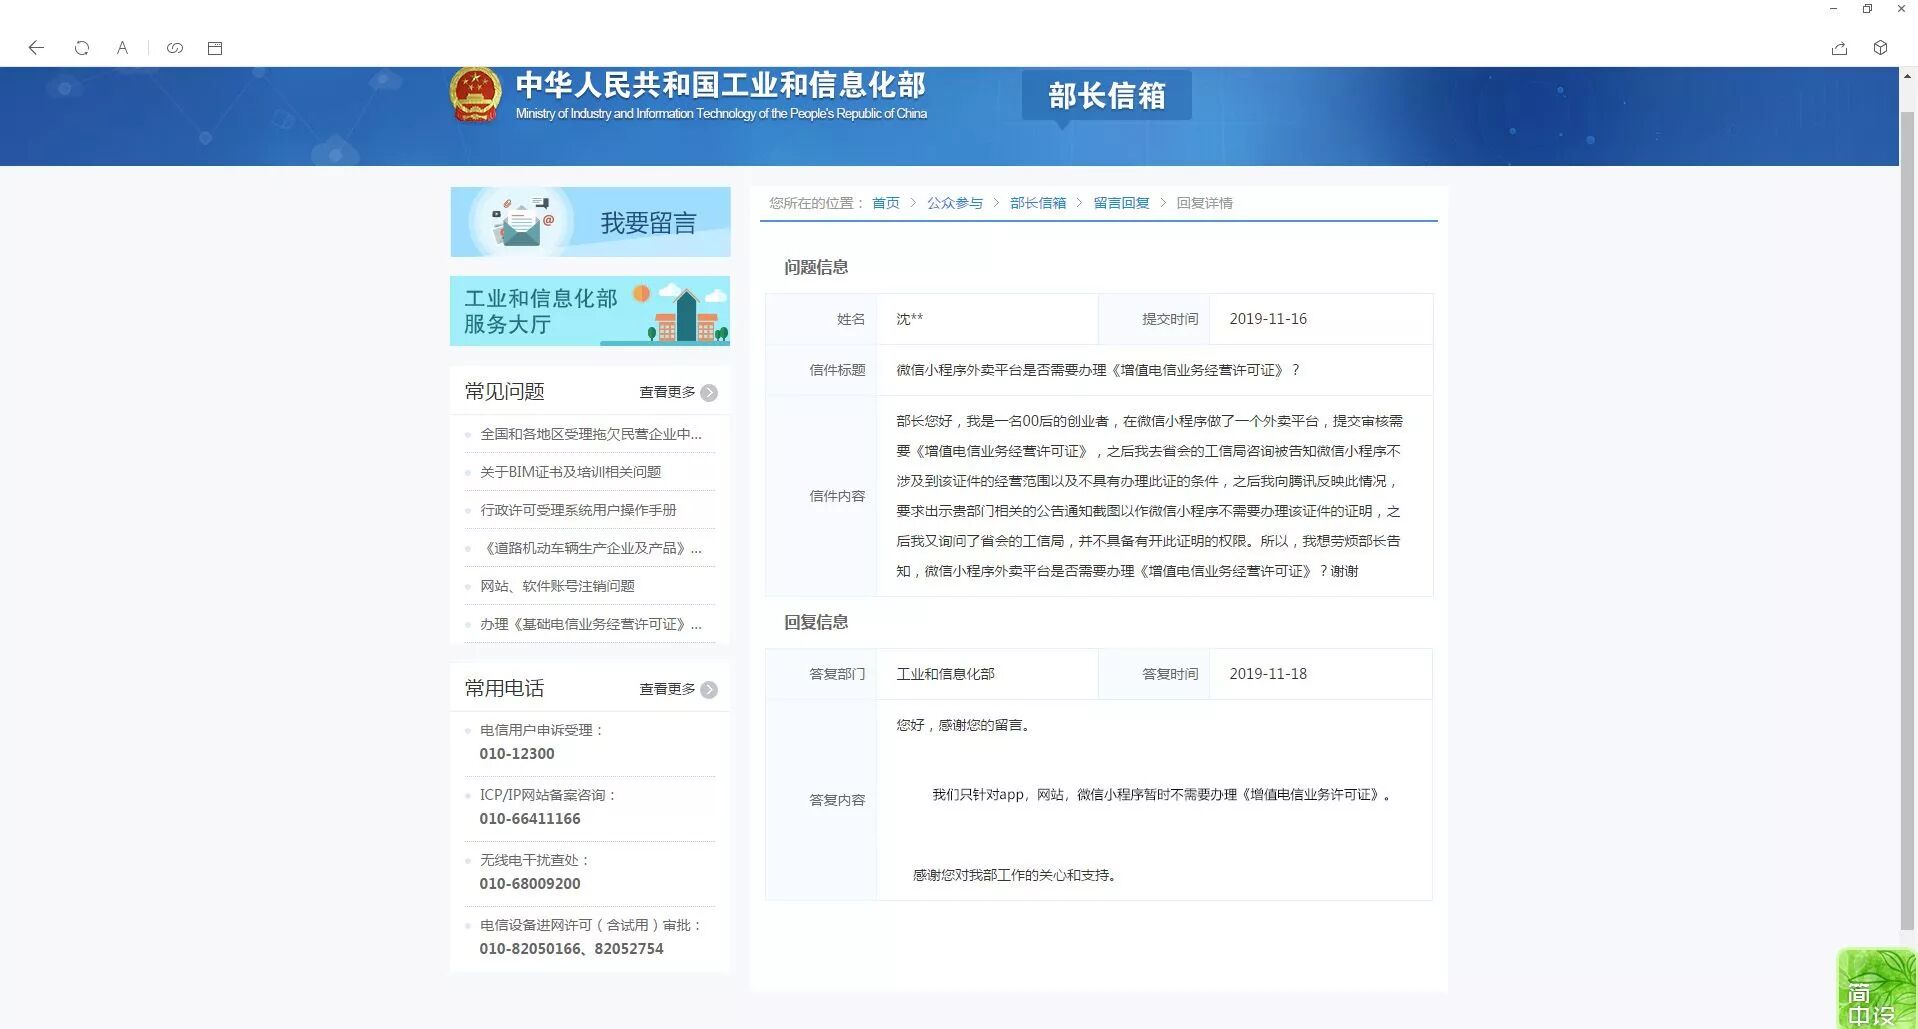Open the 我要留言 banner
This screenshot has width=1918, height=1029.
coord(590,222)
